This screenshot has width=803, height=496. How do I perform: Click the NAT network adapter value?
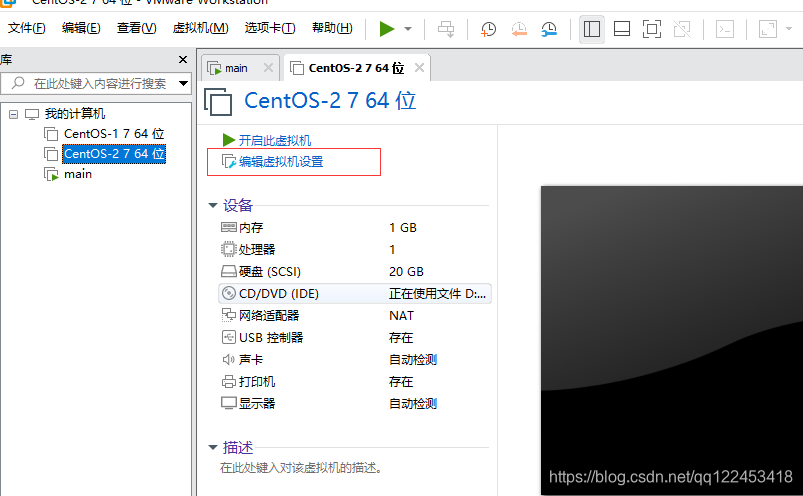401,316
